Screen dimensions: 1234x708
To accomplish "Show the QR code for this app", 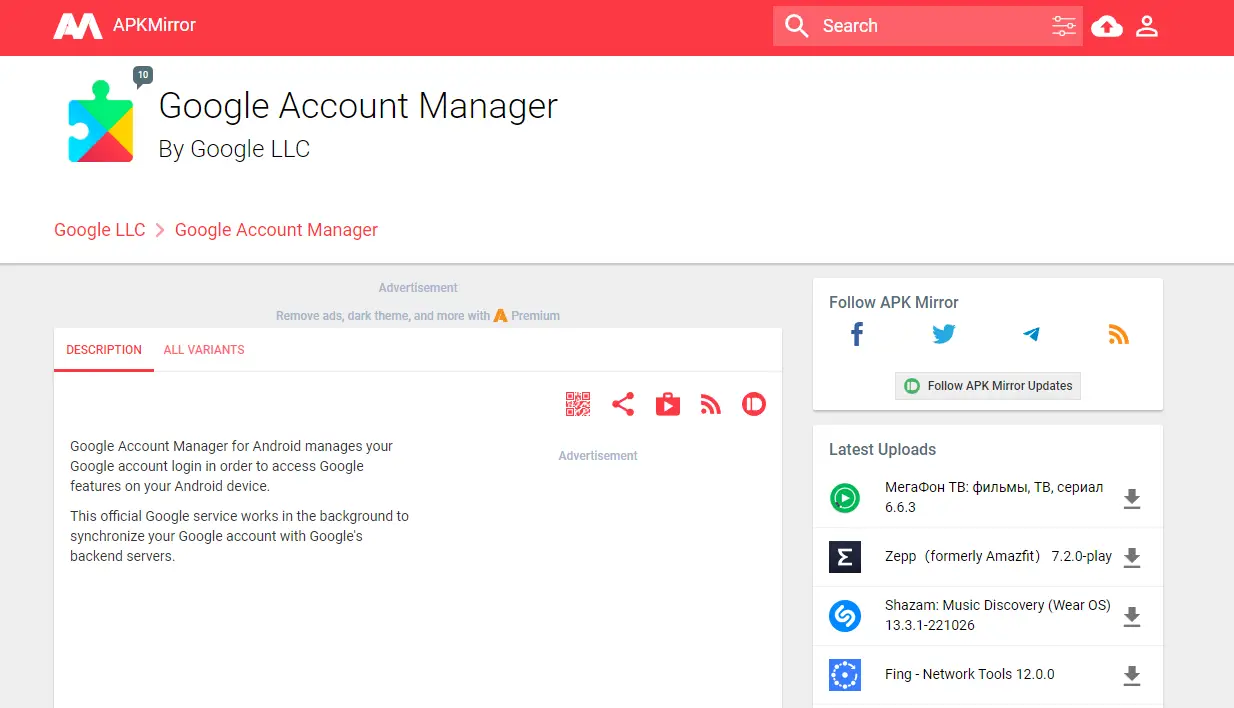I will pyautogui.click(x=578, y=404).
